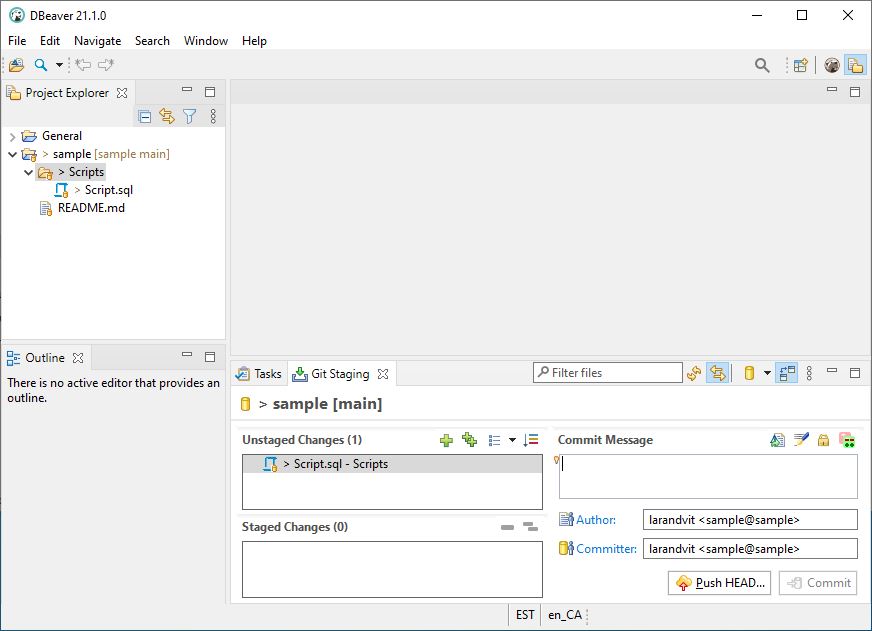Toggle sort by state in Unstaged Changes
Image resolution: width=872 pixels, height=631 pixels.
click(531, 440)
